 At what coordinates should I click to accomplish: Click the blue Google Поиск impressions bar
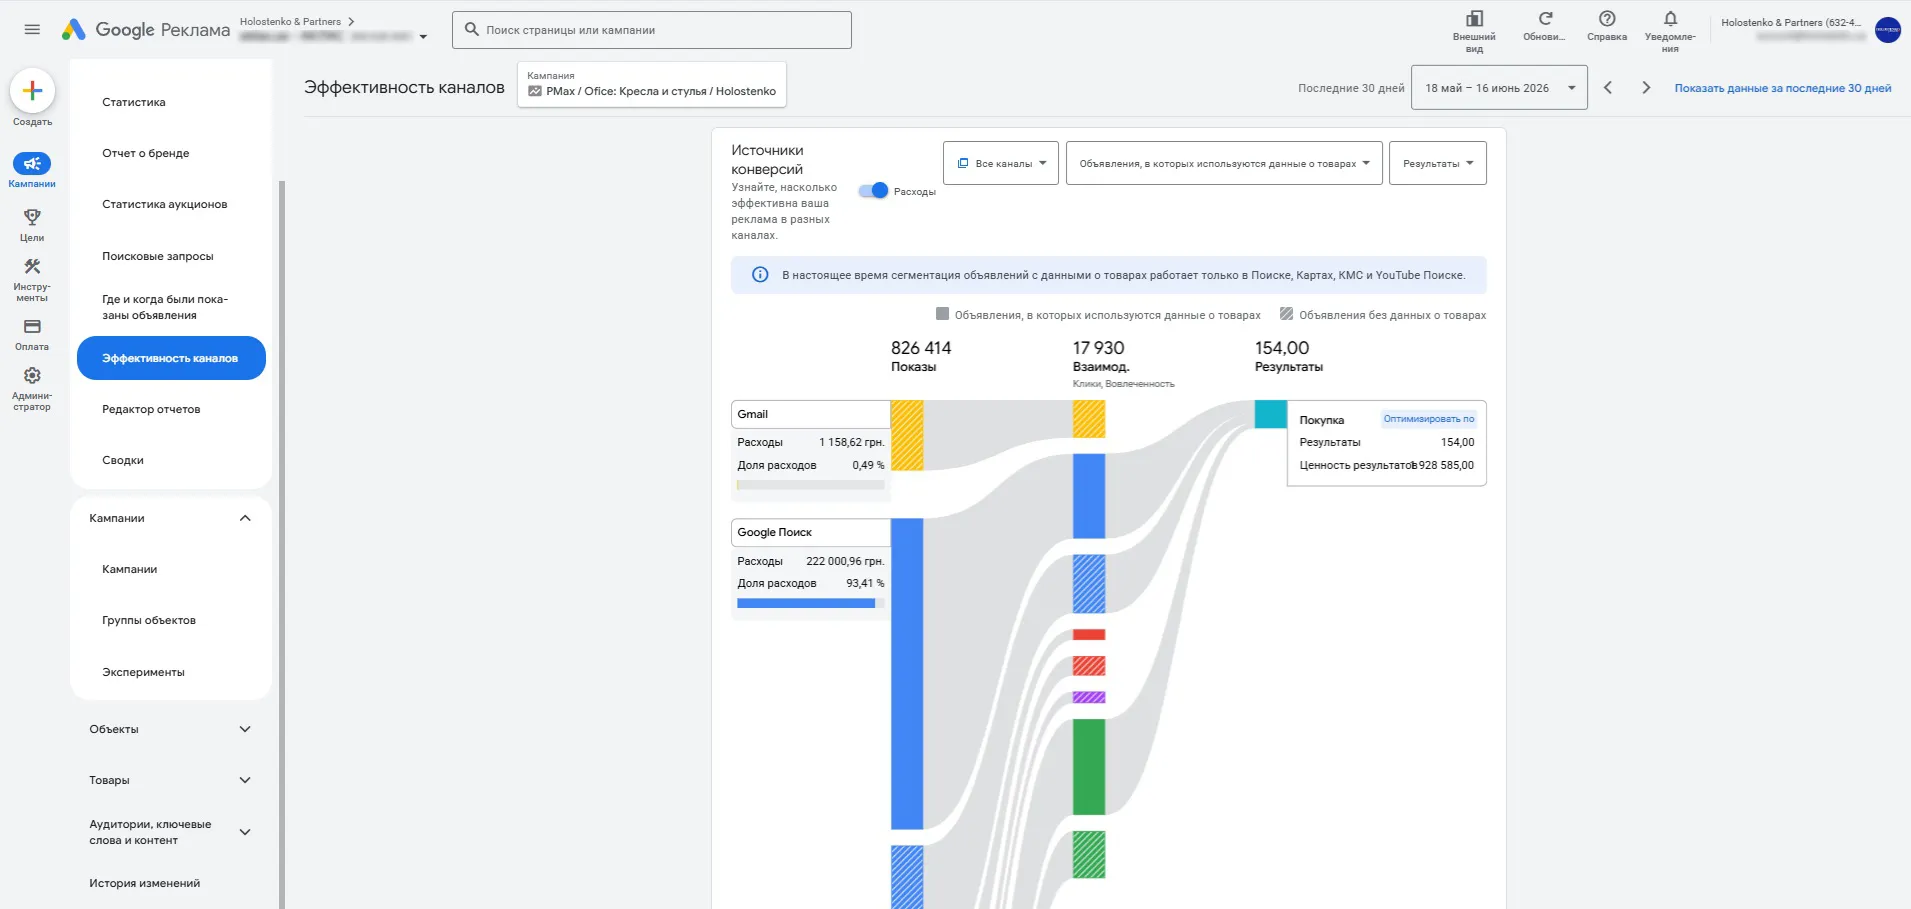pos(907,674)
